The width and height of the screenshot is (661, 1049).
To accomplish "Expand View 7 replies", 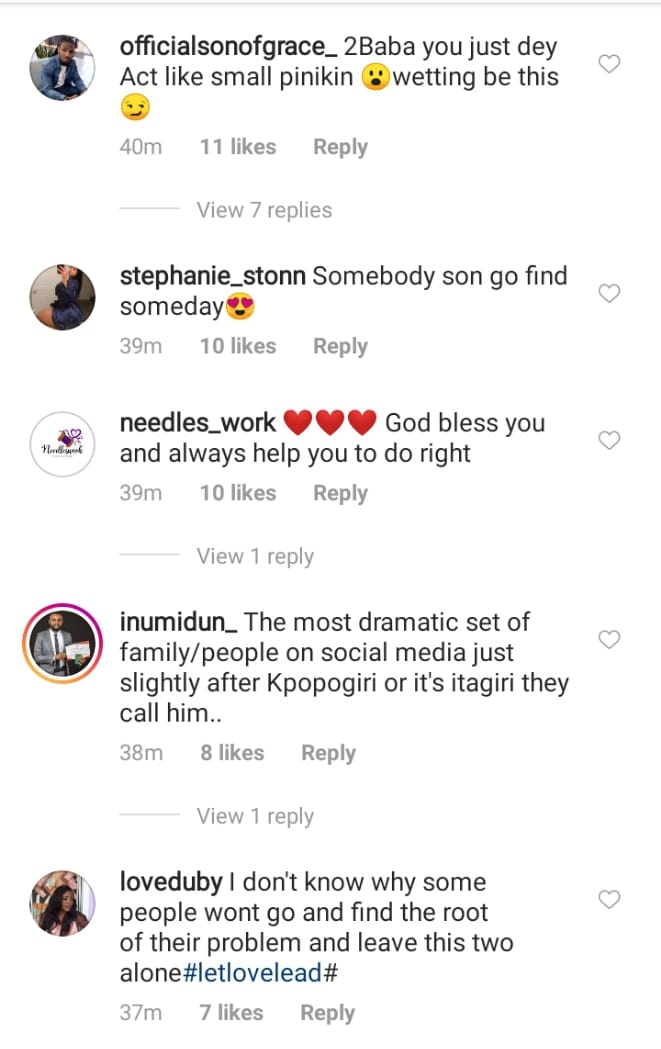I will [264, 210].
